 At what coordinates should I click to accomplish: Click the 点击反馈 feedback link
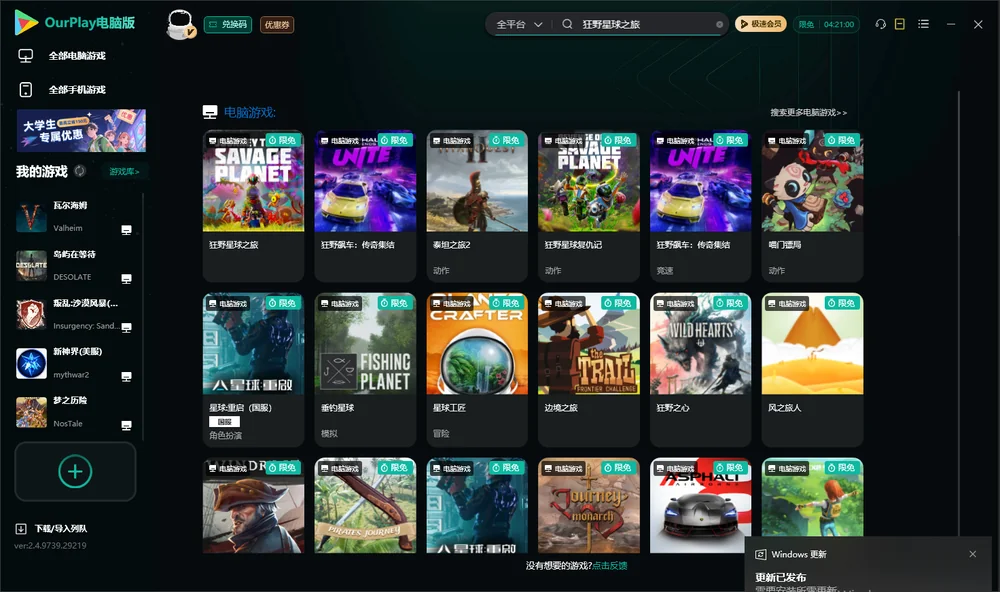[610, 565]
